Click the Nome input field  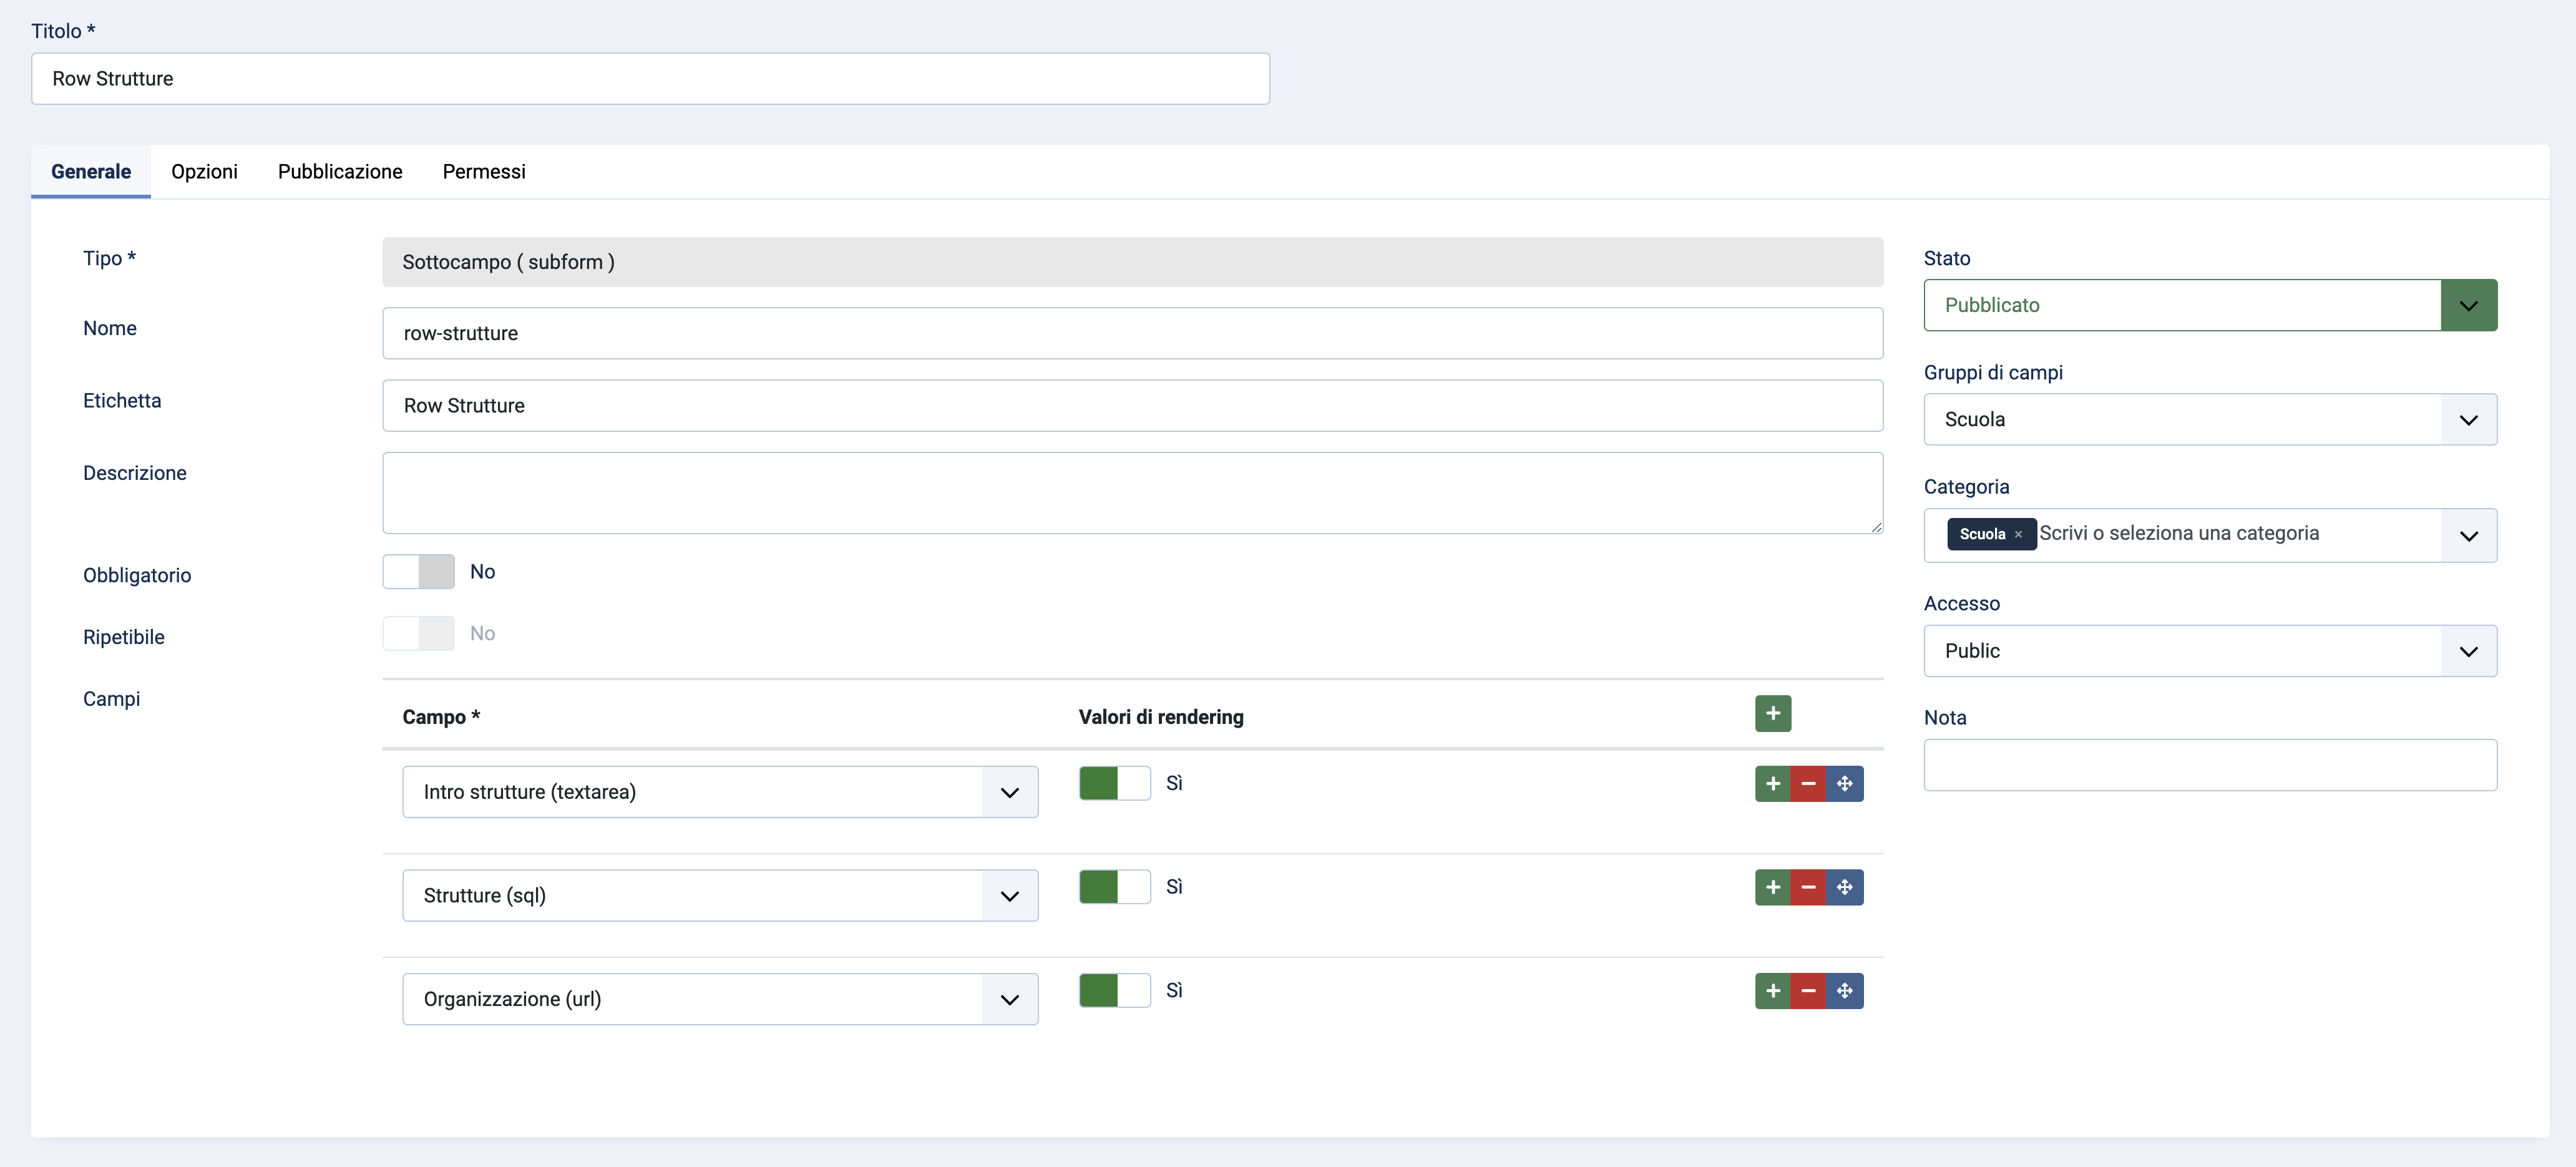1132,333
